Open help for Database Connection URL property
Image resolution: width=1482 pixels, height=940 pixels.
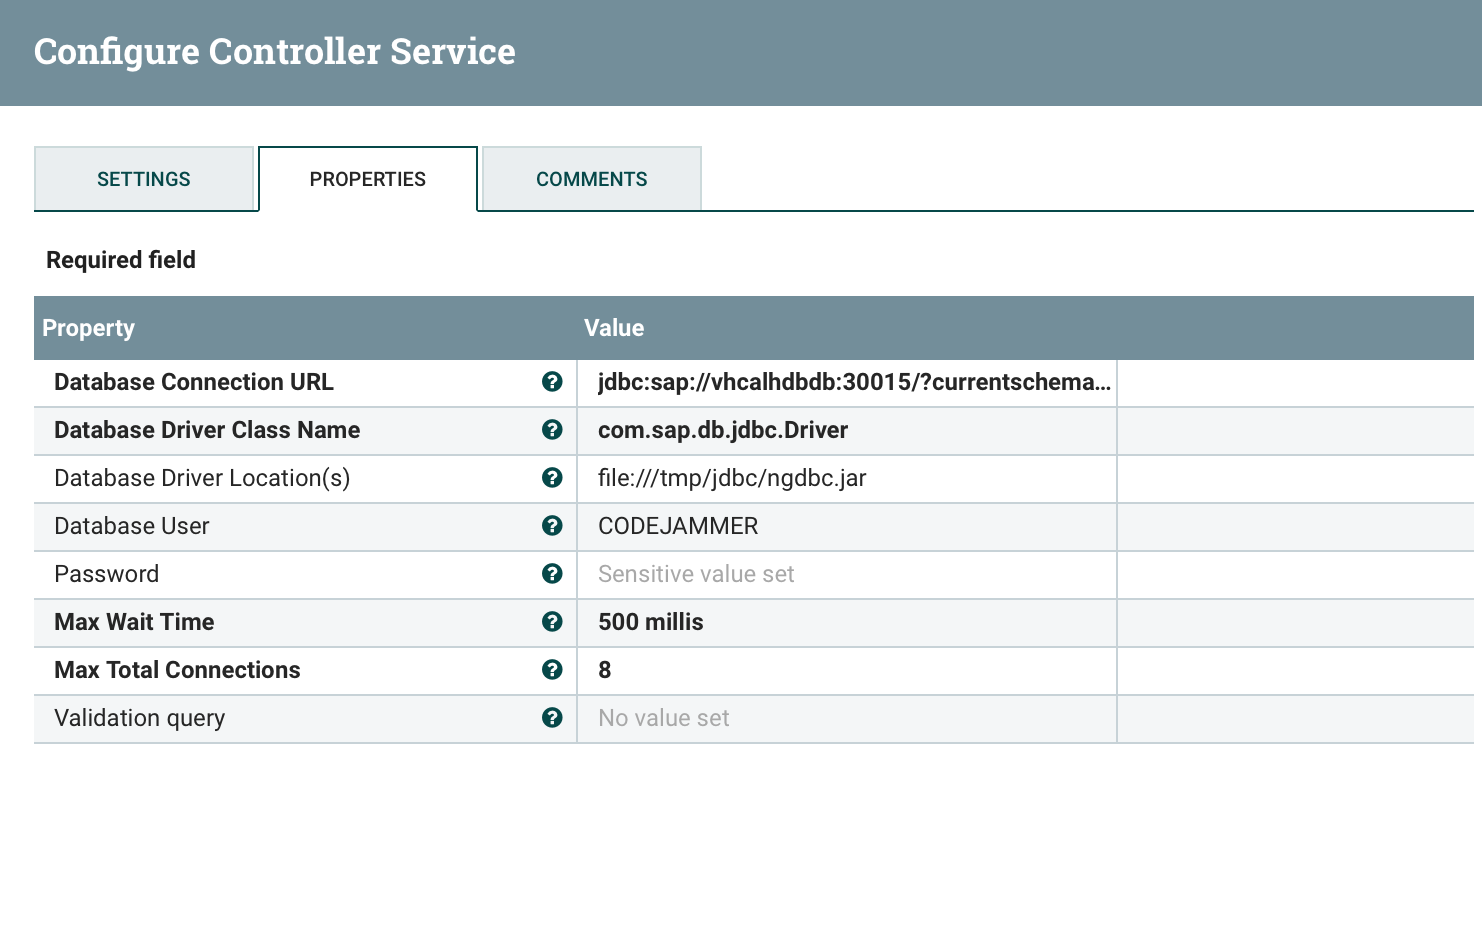(x=552, y=382)
